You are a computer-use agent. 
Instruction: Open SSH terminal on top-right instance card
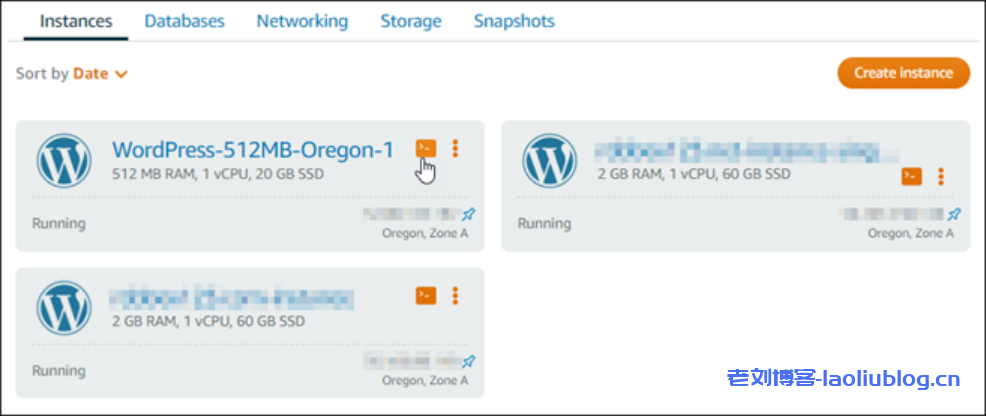pos(911,176)
